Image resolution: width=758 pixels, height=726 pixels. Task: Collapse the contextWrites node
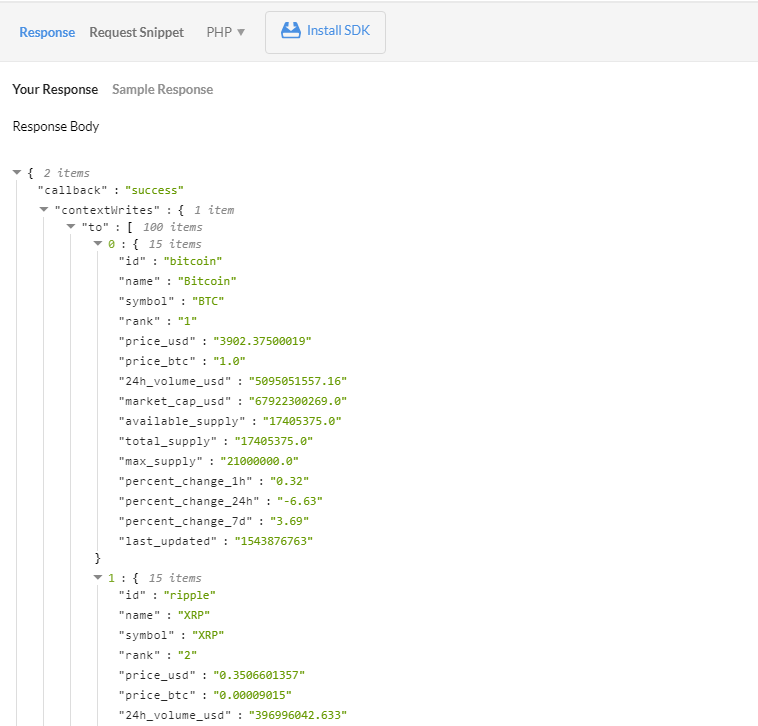pyautogui.click(x=44, y=209)
